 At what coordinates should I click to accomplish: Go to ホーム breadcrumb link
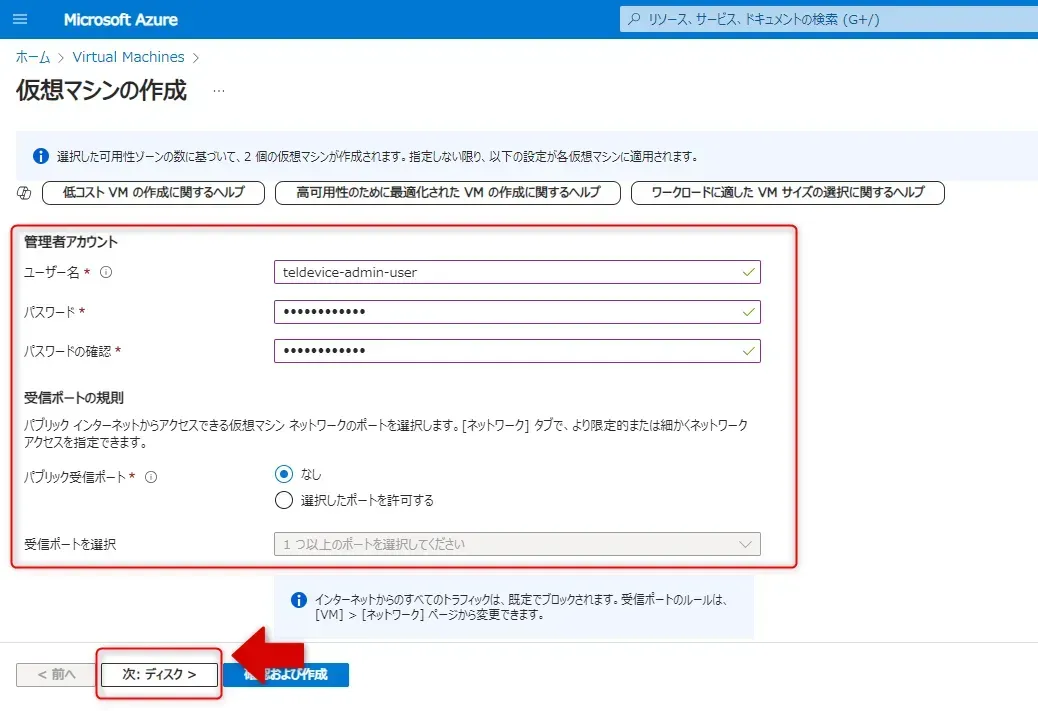point(33,57)
